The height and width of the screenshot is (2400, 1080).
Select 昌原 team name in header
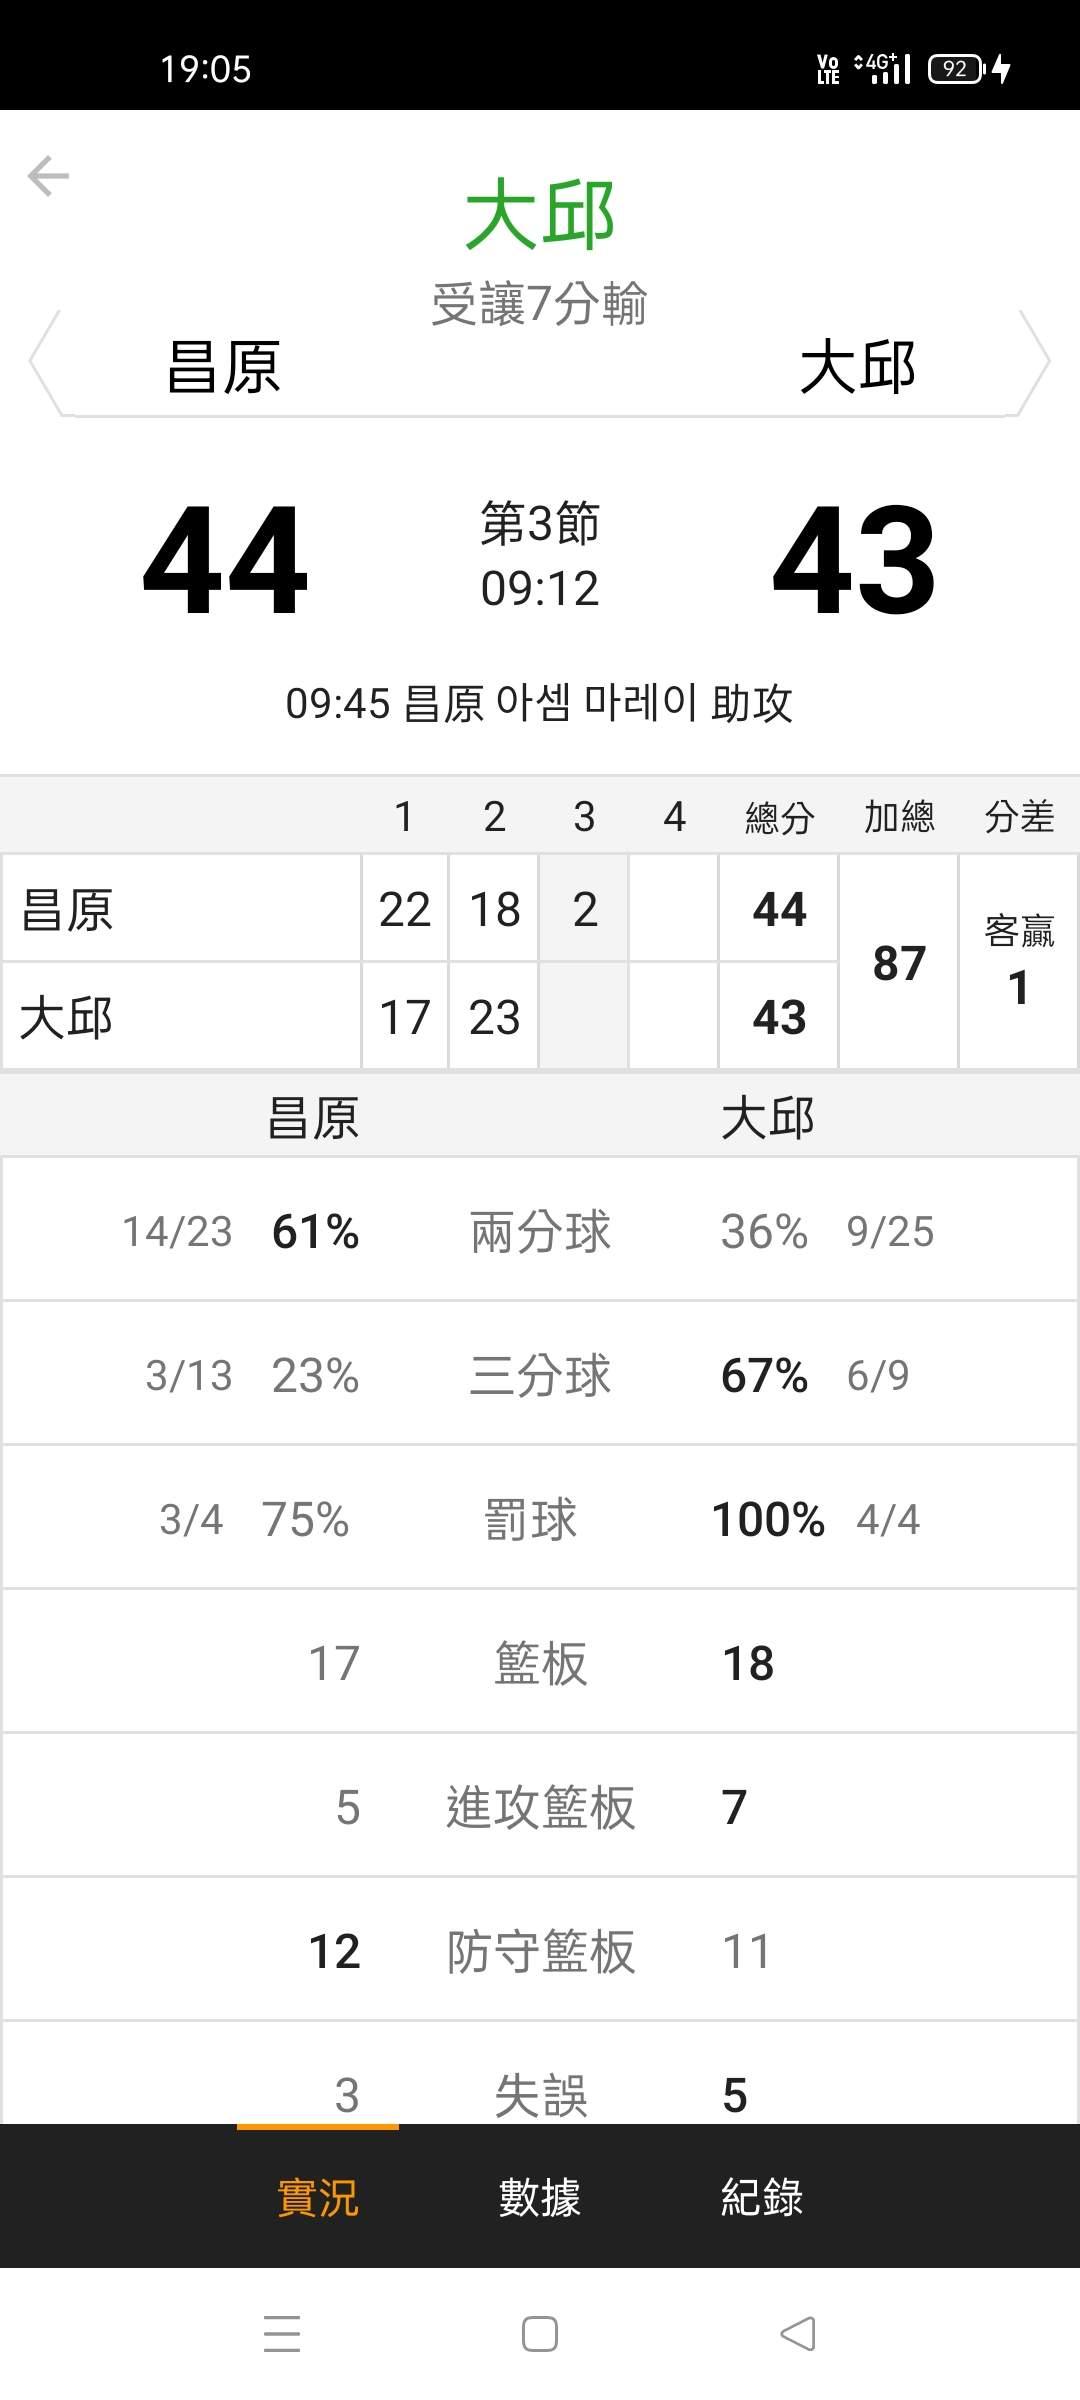point(224,367)
